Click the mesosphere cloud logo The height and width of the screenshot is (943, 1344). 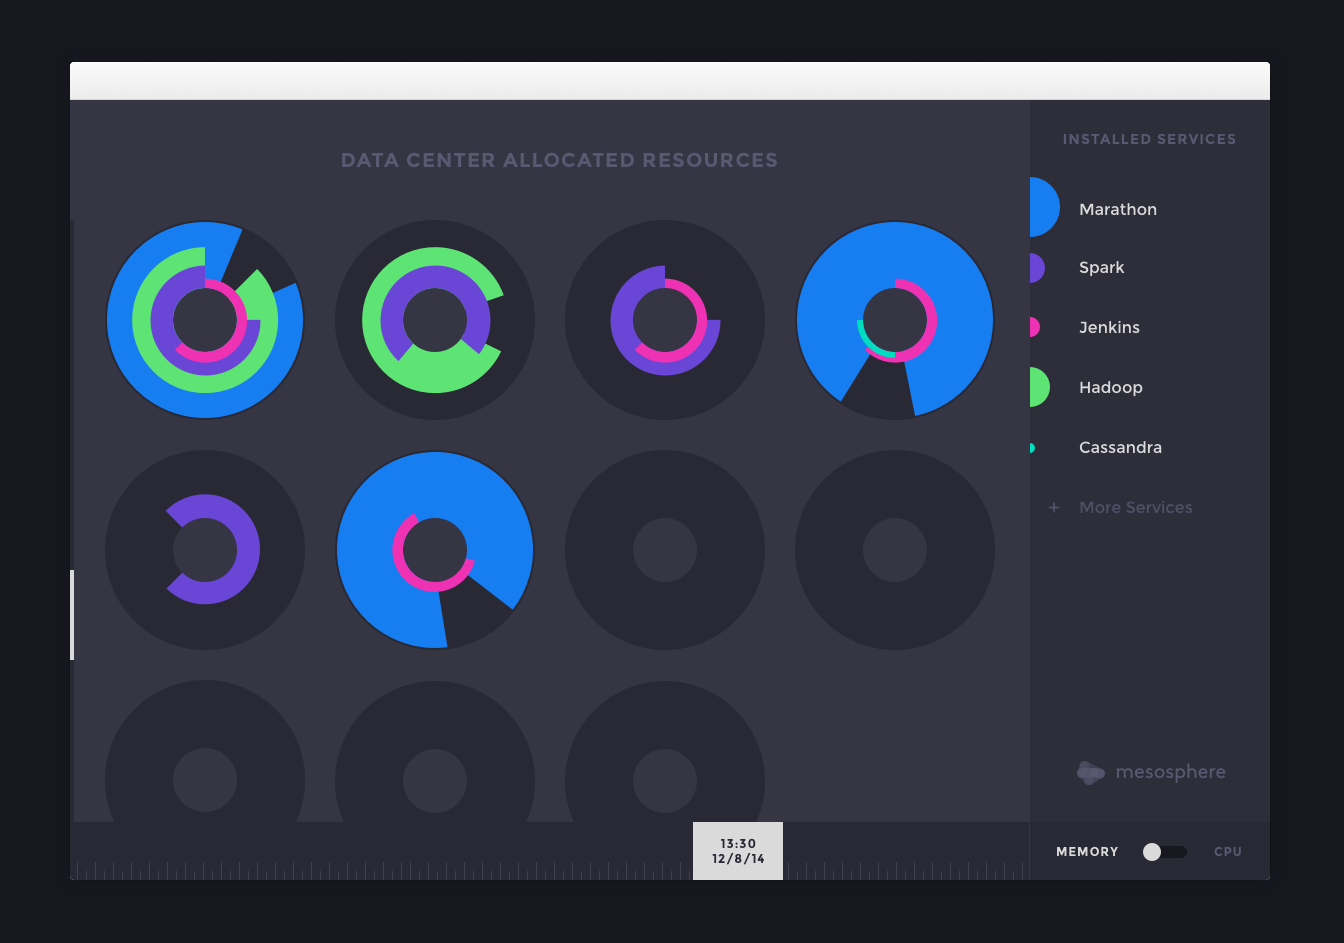1090,772
